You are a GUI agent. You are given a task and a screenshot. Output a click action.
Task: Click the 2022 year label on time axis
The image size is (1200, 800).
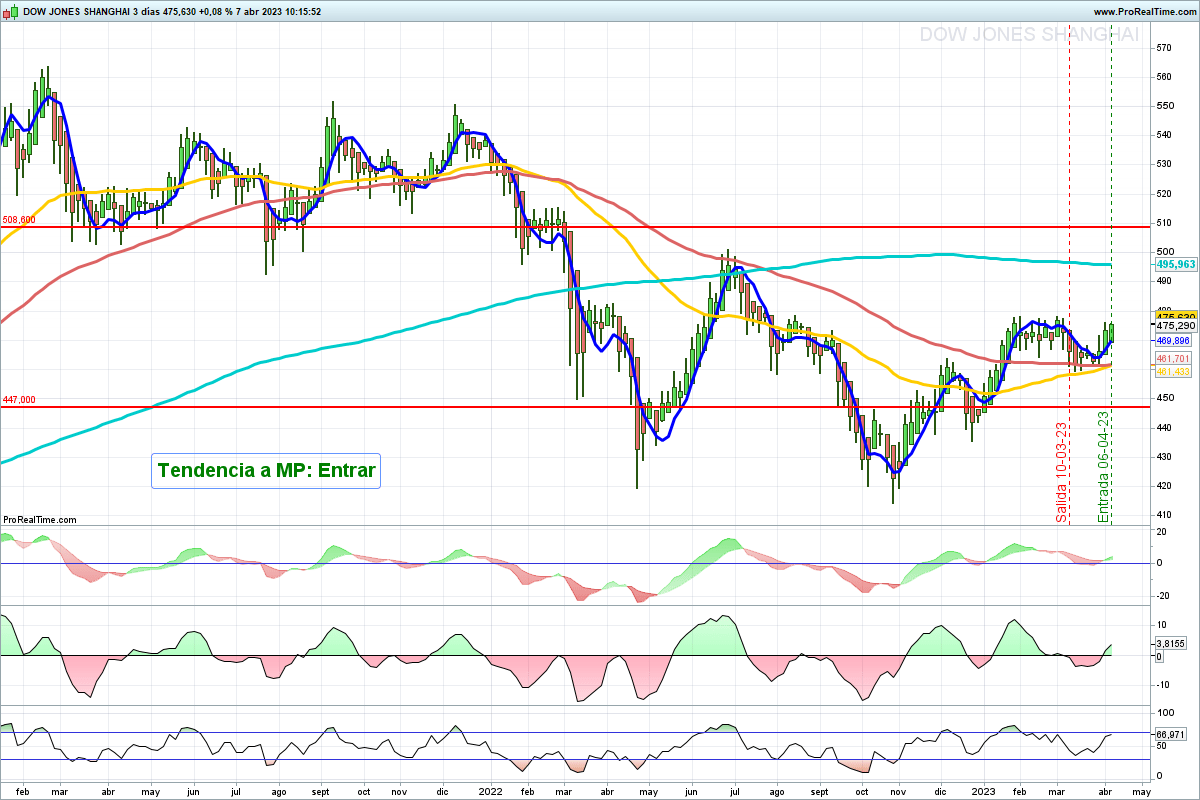click(x=489, y=791)
